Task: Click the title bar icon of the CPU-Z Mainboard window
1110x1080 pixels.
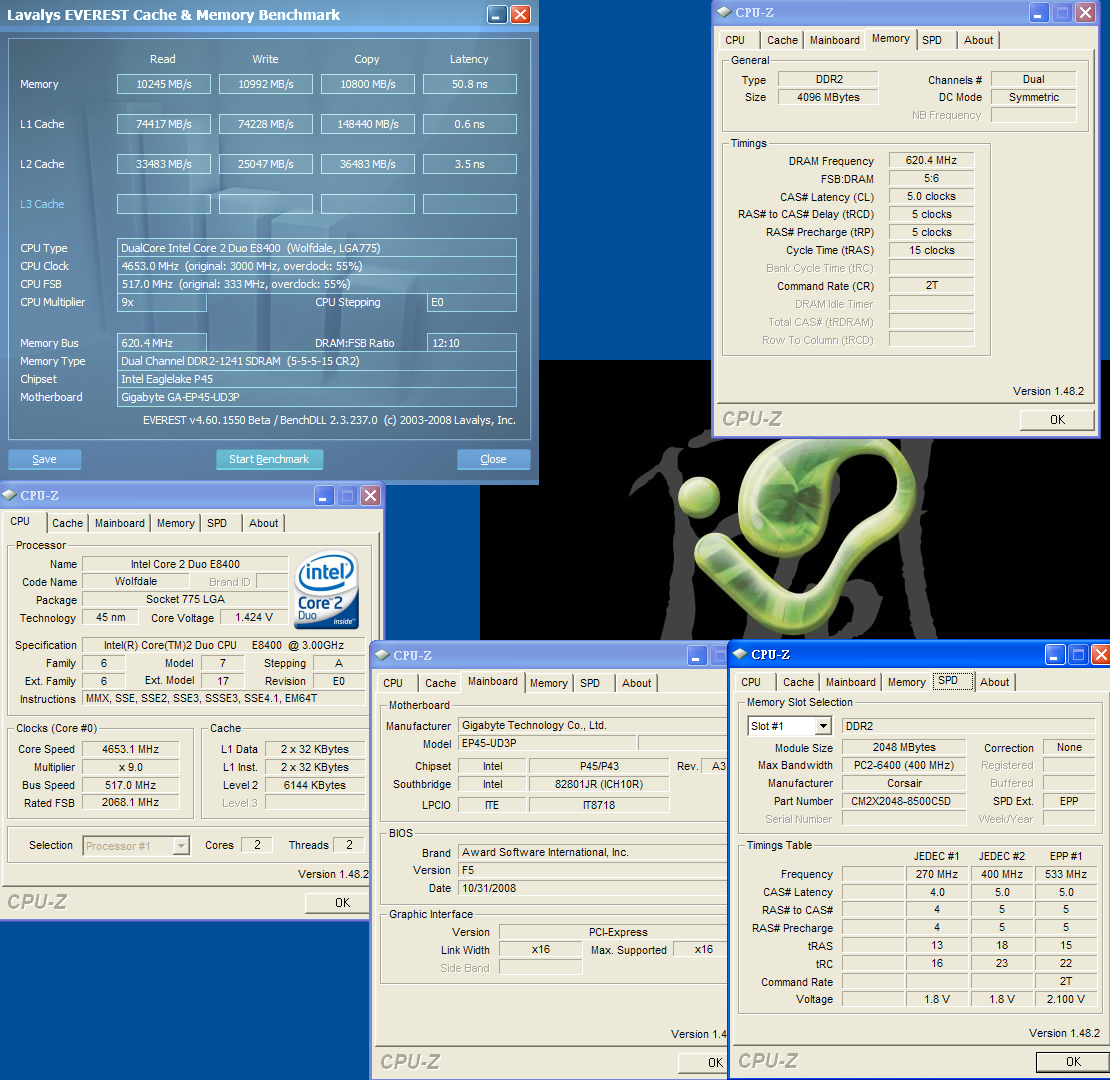Action: click(381, 656)
